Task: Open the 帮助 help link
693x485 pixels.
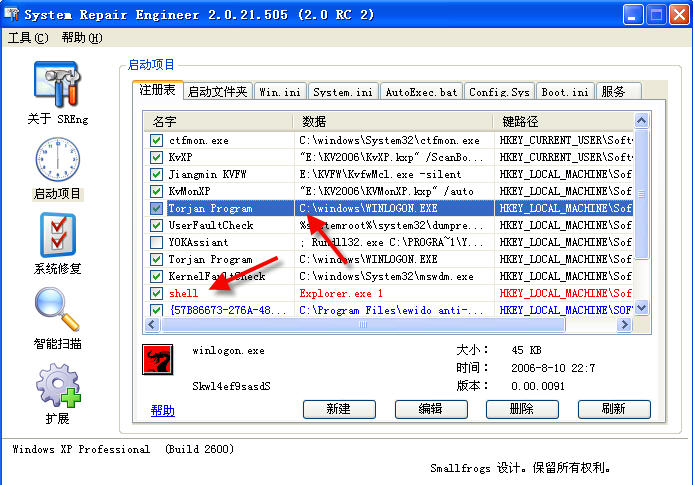Action: coord(162,411)
